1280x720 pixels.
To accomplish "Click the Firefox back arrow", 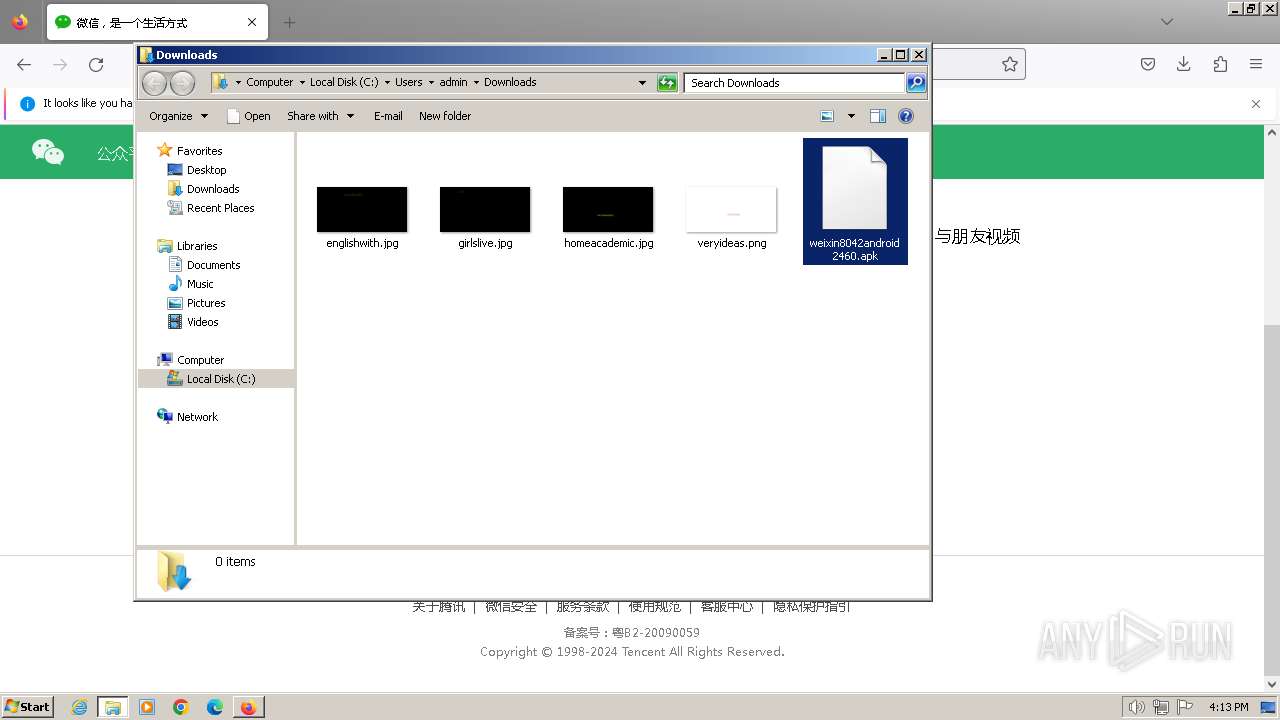I will point(24,64).
